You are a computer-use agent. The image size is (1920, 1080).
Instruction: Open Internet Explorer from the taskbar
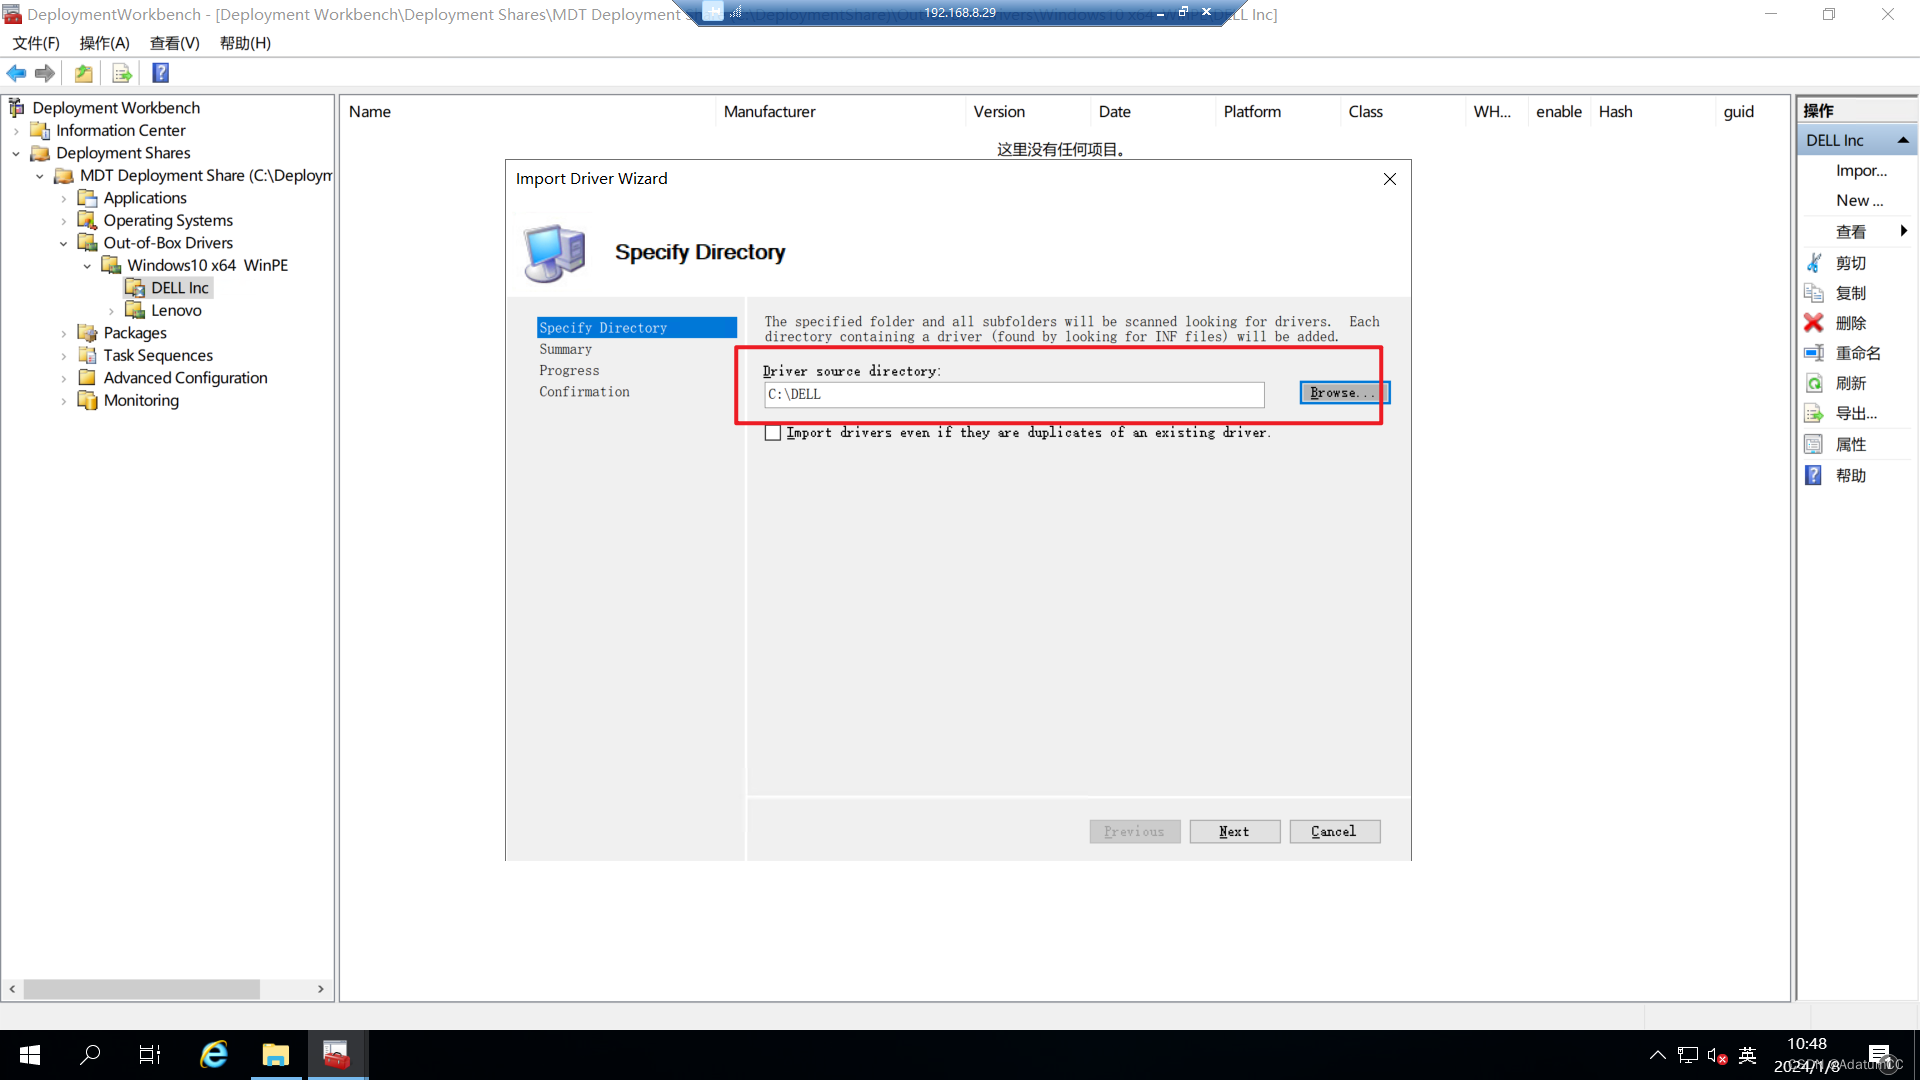(214, 1055)
